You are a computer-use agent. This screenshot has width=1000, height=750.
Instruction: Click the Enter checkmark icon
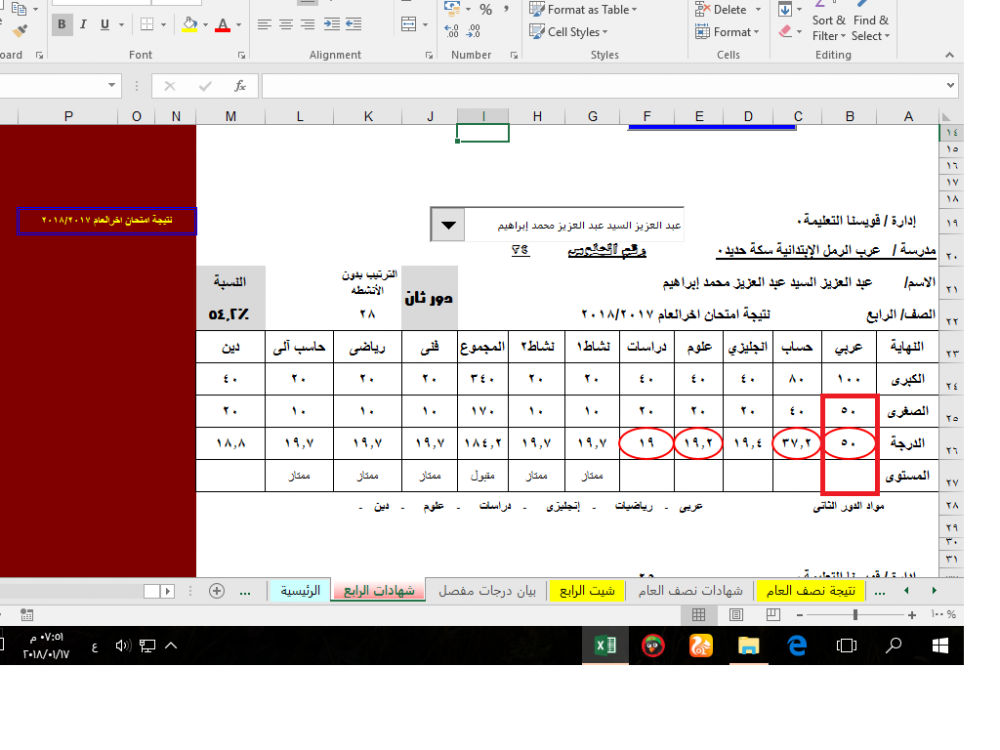tap(205, 85)
